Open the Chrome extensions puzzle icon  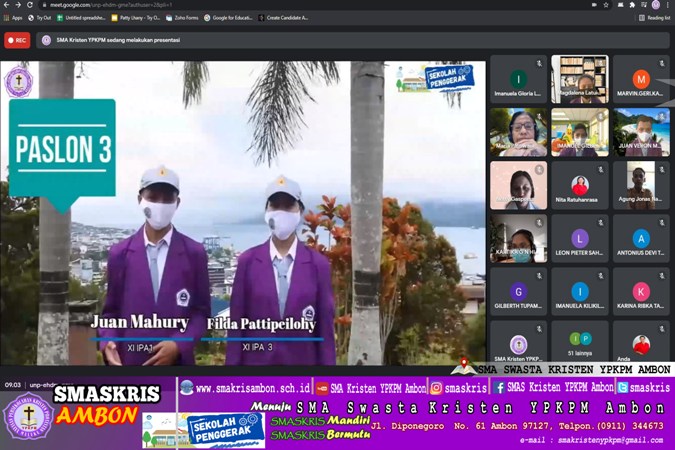632,5
